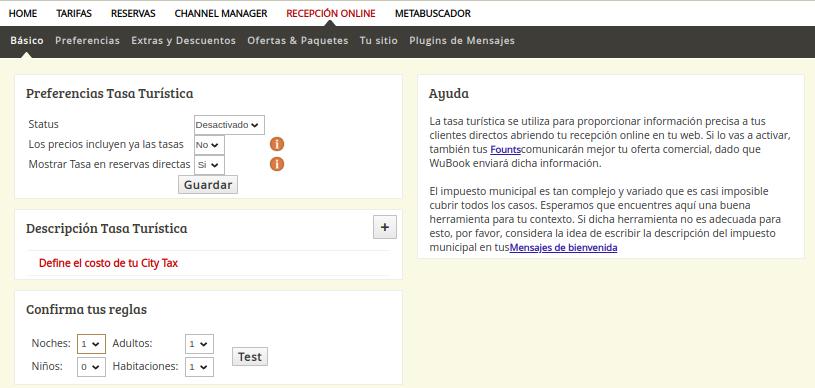Click the Habitaciones label

tap(146, 366)
